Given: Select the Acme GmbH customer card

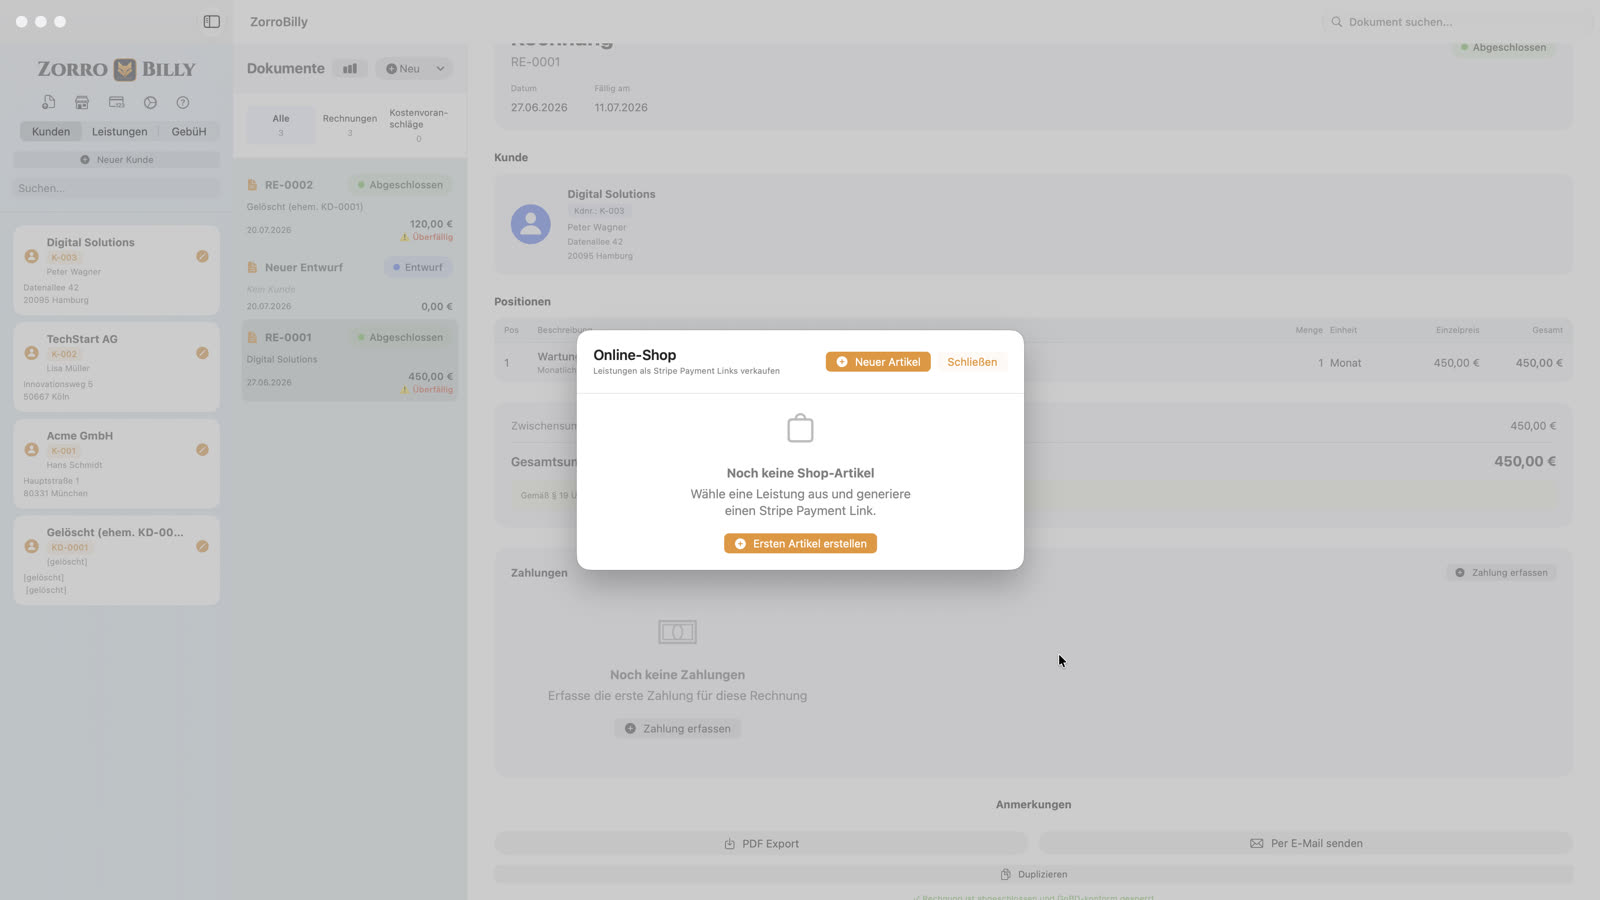Looking at the screenshot, I should pyautogui.click(x=116, y=464).
